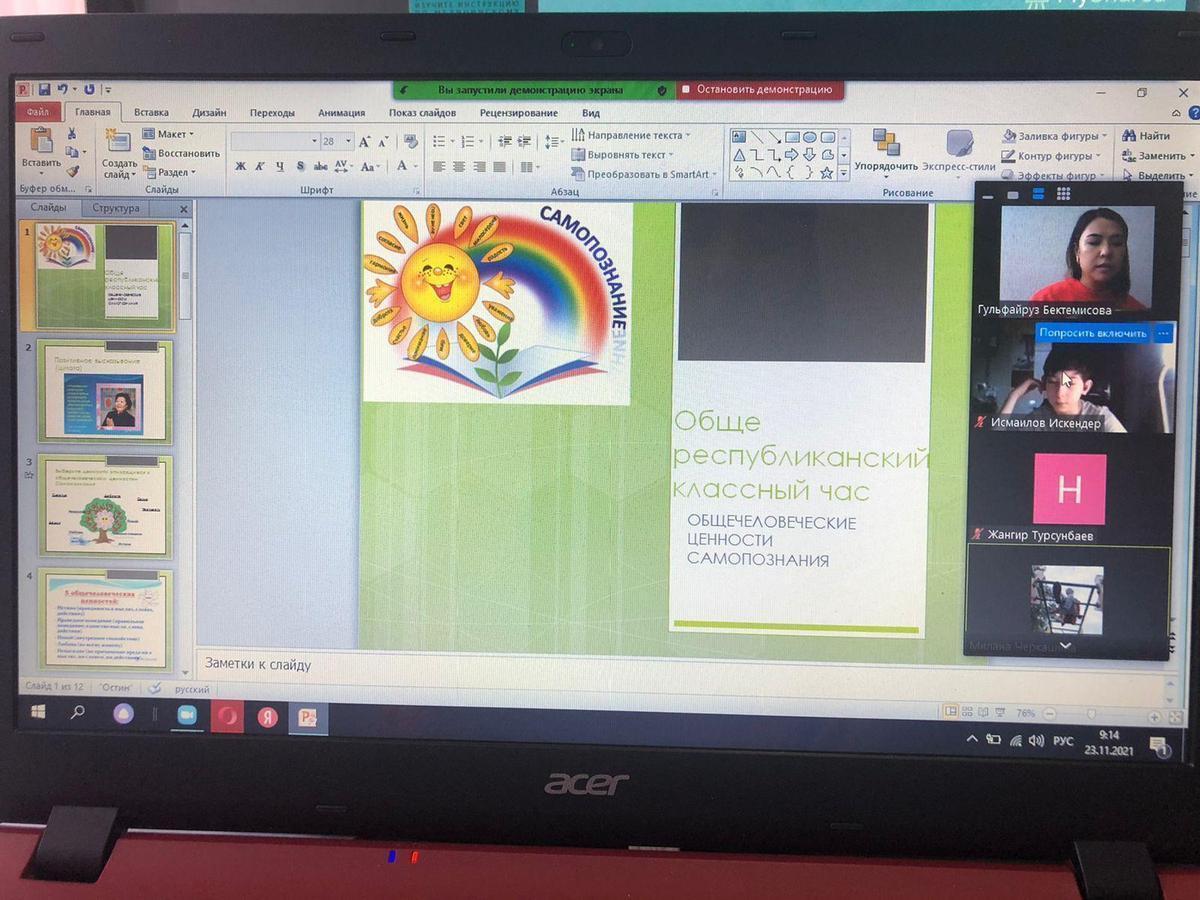Click the Попросить включить button

pyautogui.click(x=1091, y=333)
